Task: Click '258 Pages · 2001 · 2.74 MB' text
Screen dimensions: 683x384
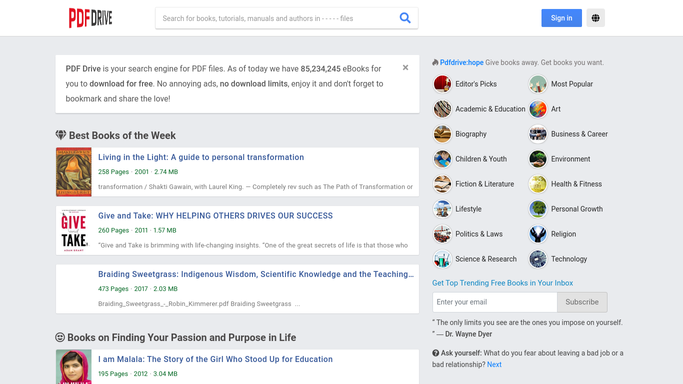Action: (138, 172)
